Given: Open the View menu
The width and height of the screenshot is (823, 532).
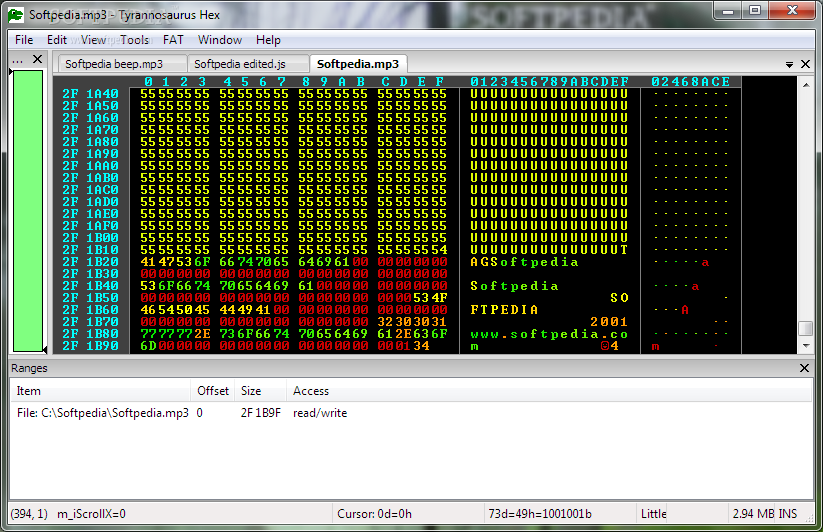Looking at the screenshot, I should point(93,40).
